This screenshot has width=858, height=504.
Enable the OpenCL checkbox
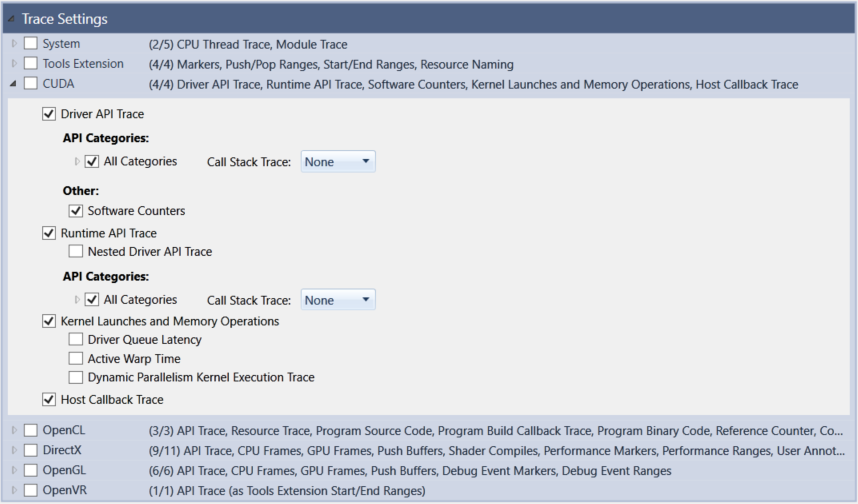[31, 430]
